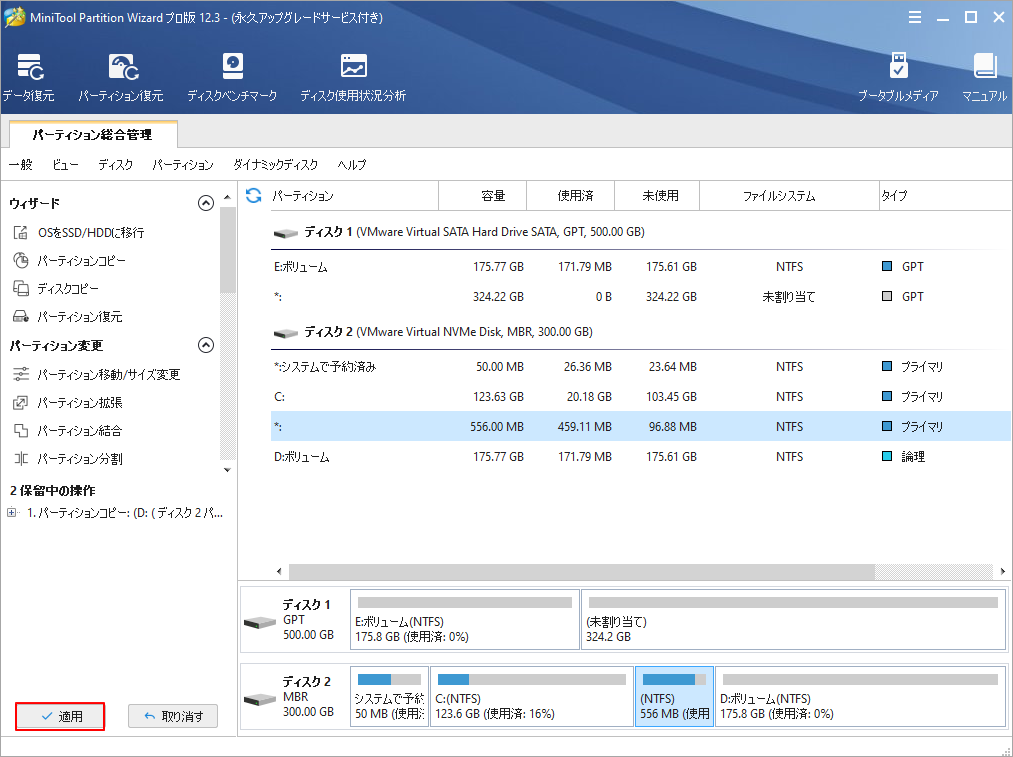This screenshot has height=757, width=1013.
Task: Select the 556.00 MB partition row
Action: pos(640,427)
